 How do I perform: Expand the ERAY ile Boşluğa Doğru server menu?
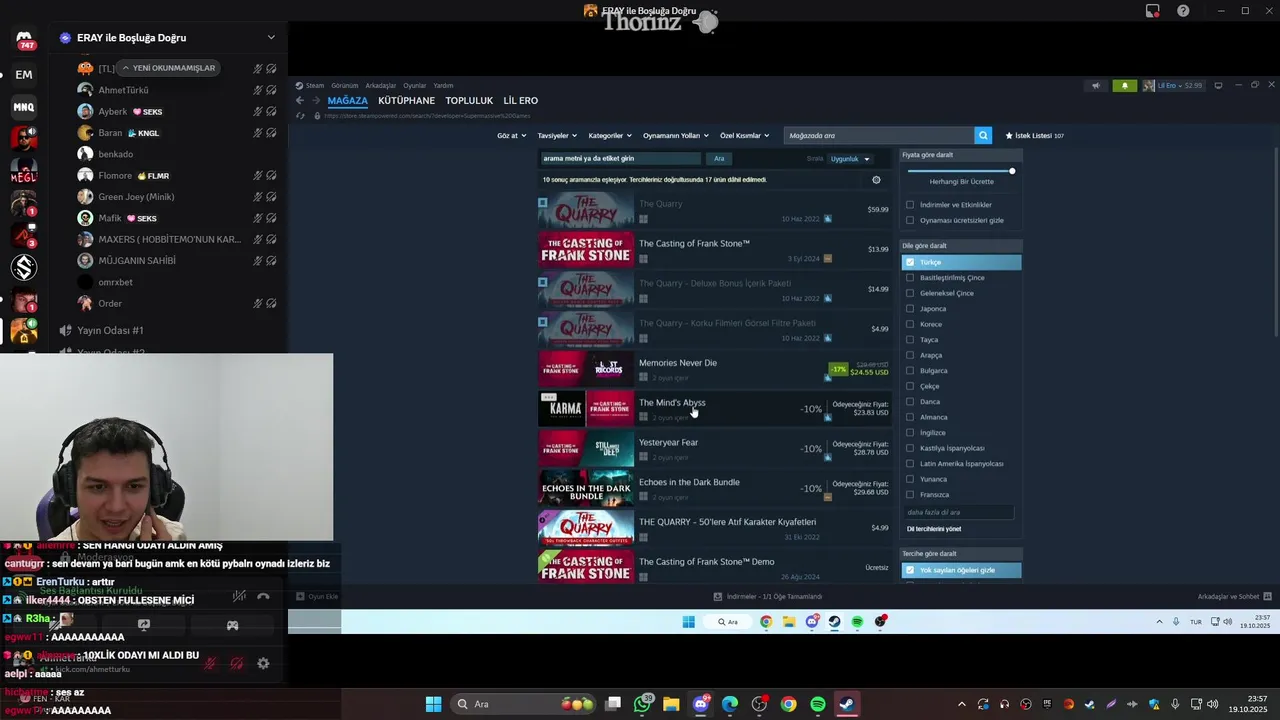click(271, 38)
